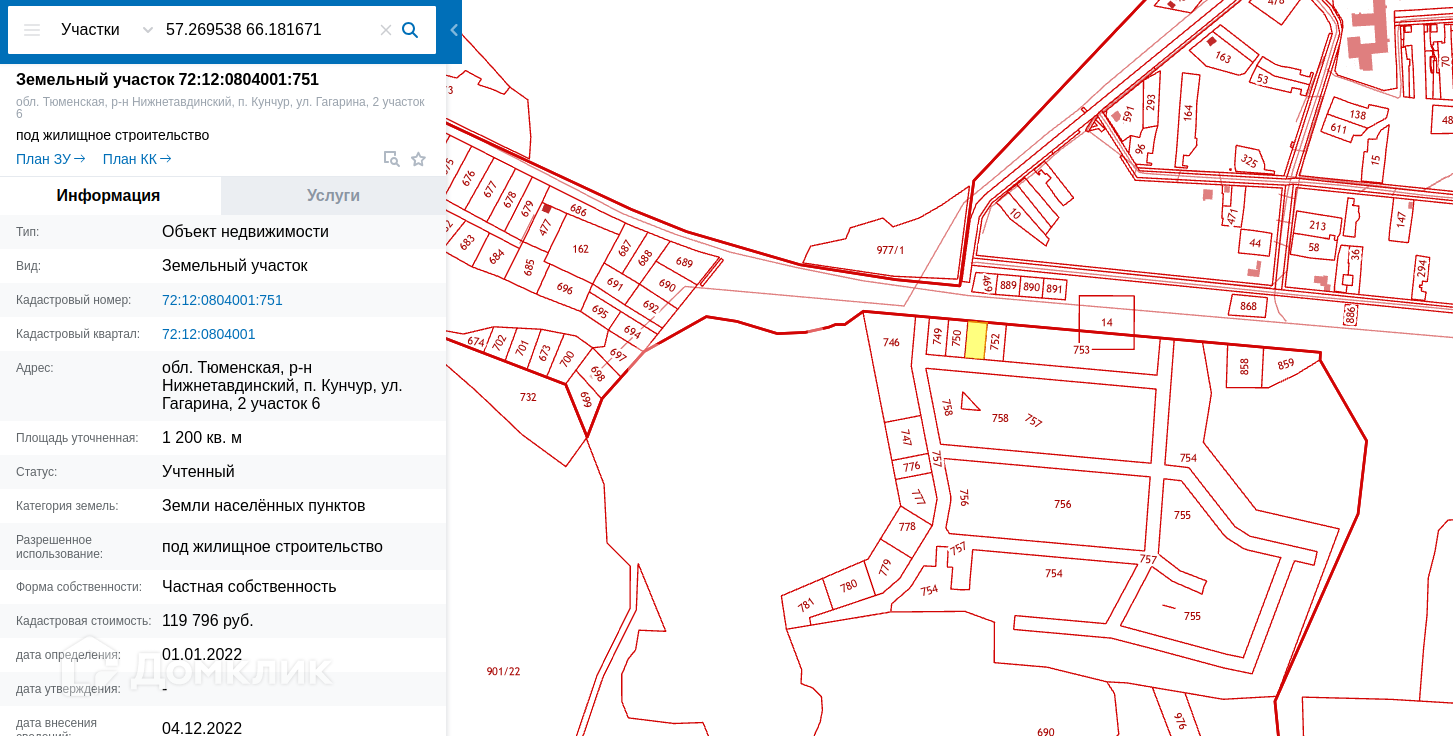Open План ЗУ link
This screenshot has height=736, width=1453.
tap(51, 159)
